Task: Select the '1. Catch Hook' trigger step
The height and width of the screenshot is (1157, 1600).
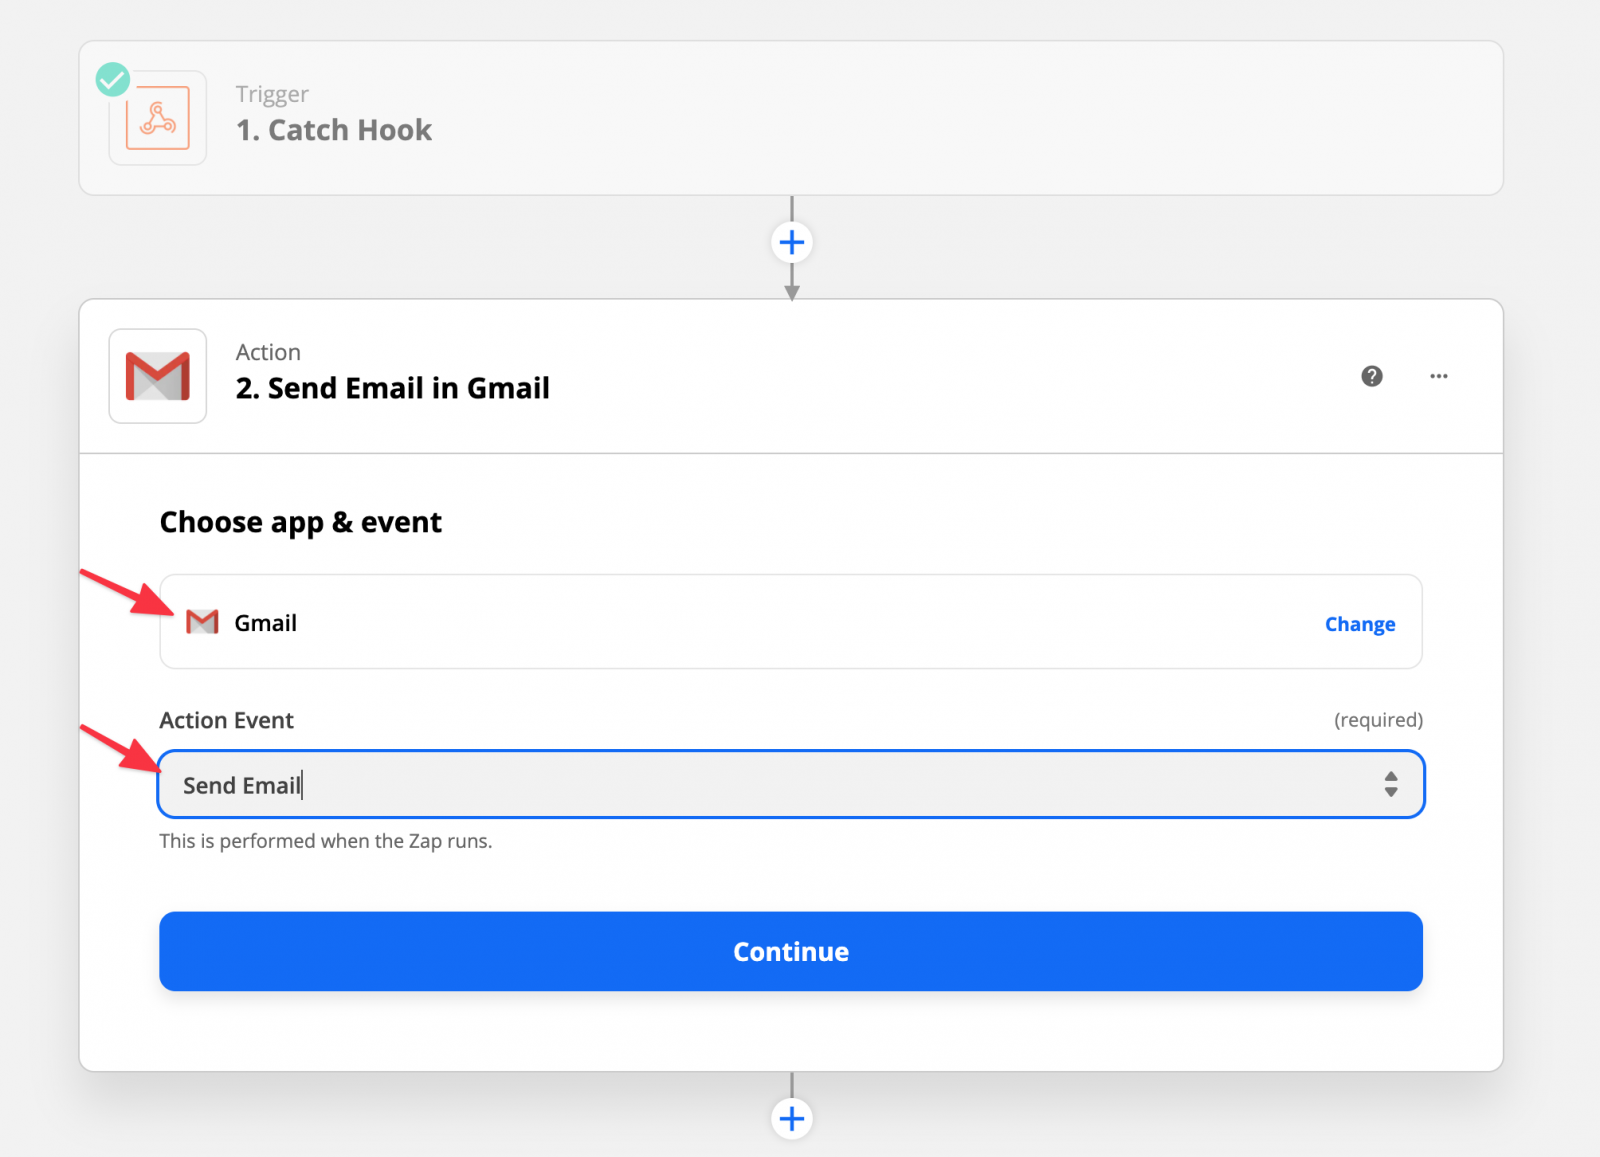Action: pos(334,129)
